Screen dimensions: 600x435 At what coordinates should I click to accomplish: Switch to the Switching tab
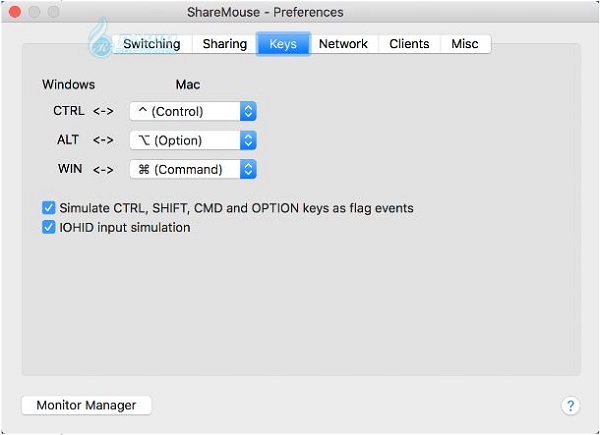click(152, 44)
